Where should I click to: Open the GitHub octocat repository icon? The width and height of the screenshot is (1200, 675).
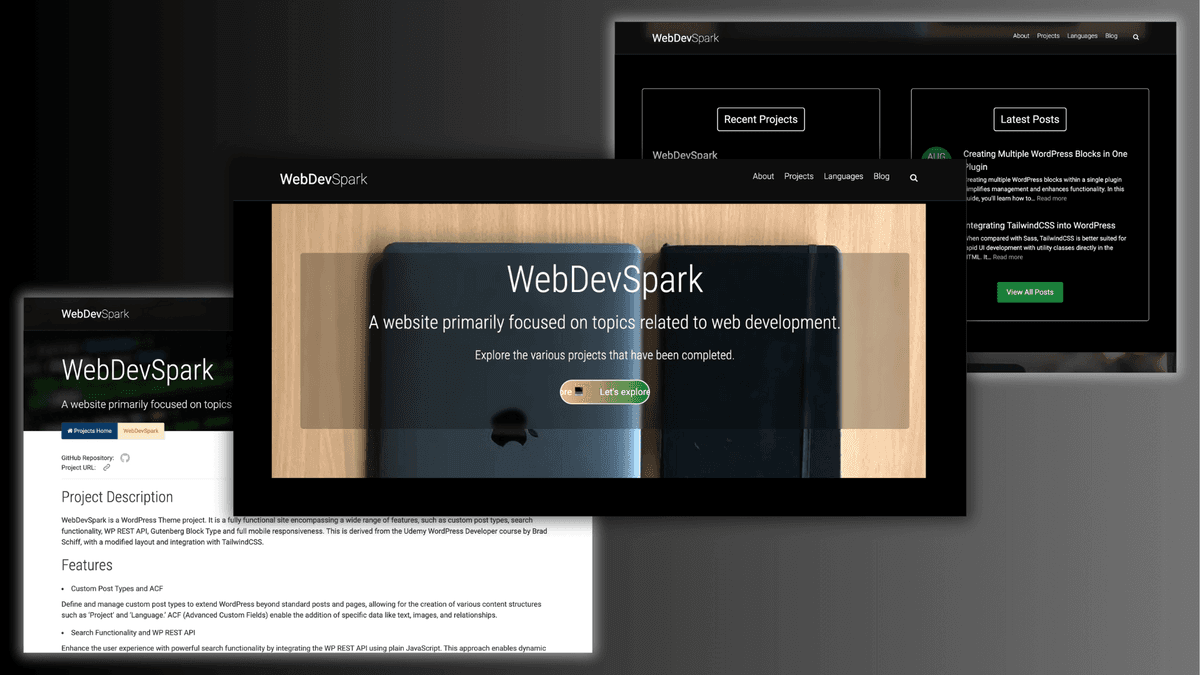[x=124, y=457]
